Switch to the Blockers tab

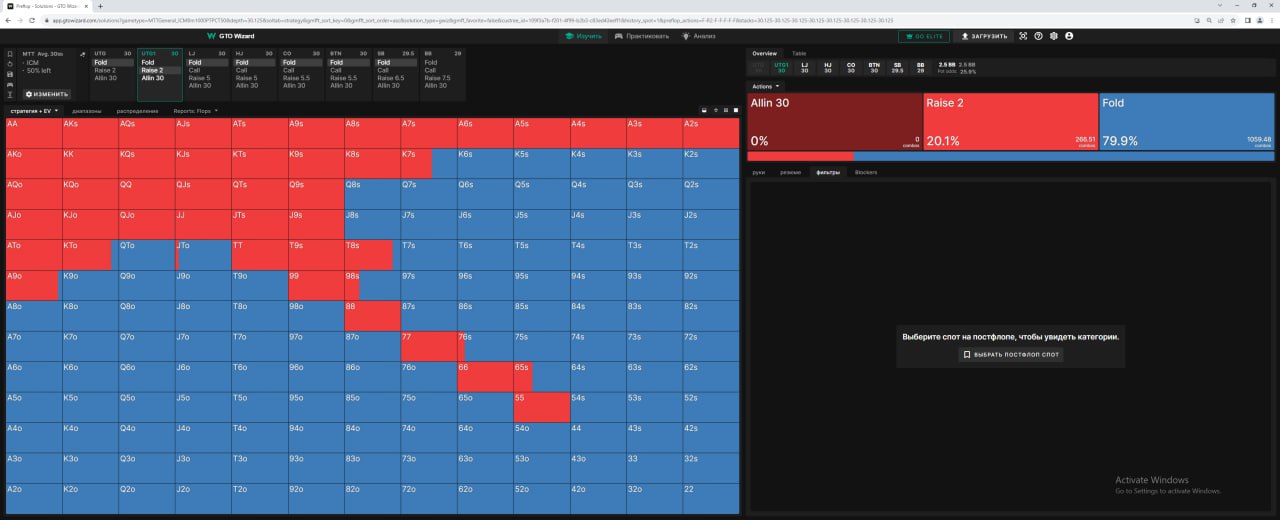click(x=866, y=172)
